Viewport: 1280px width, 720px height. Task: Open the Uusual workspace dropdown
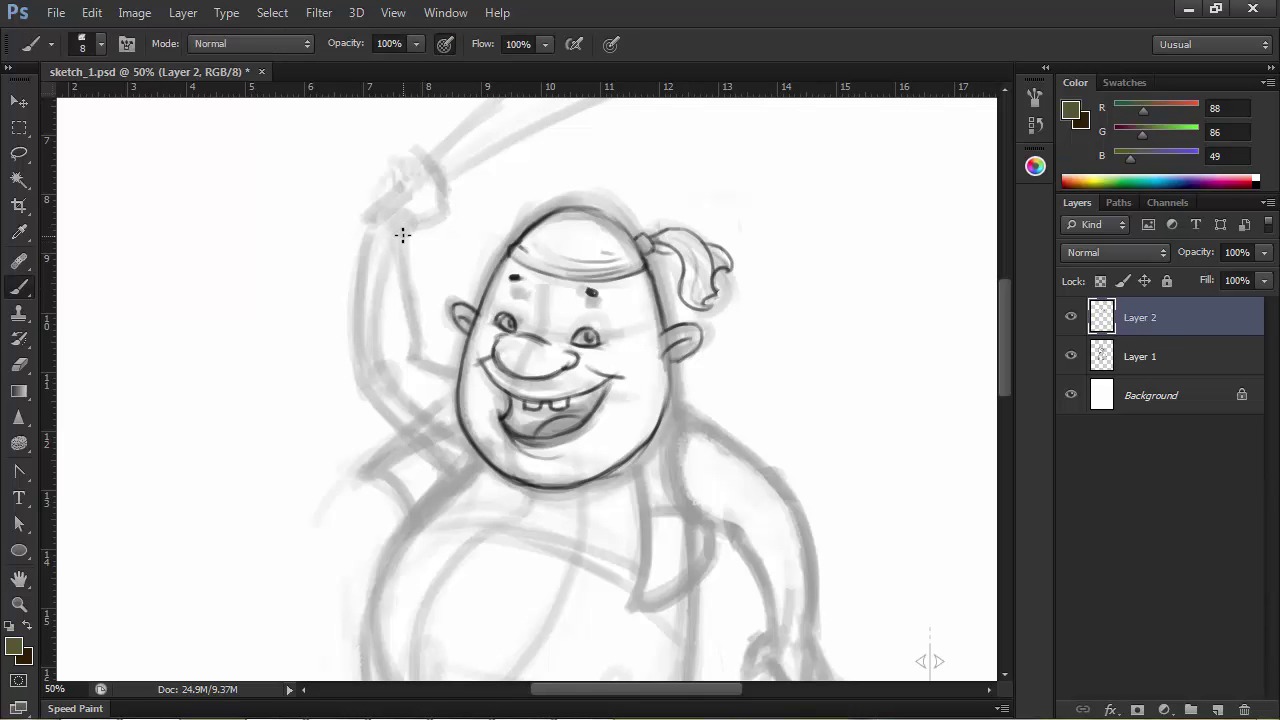[1212, 44]
